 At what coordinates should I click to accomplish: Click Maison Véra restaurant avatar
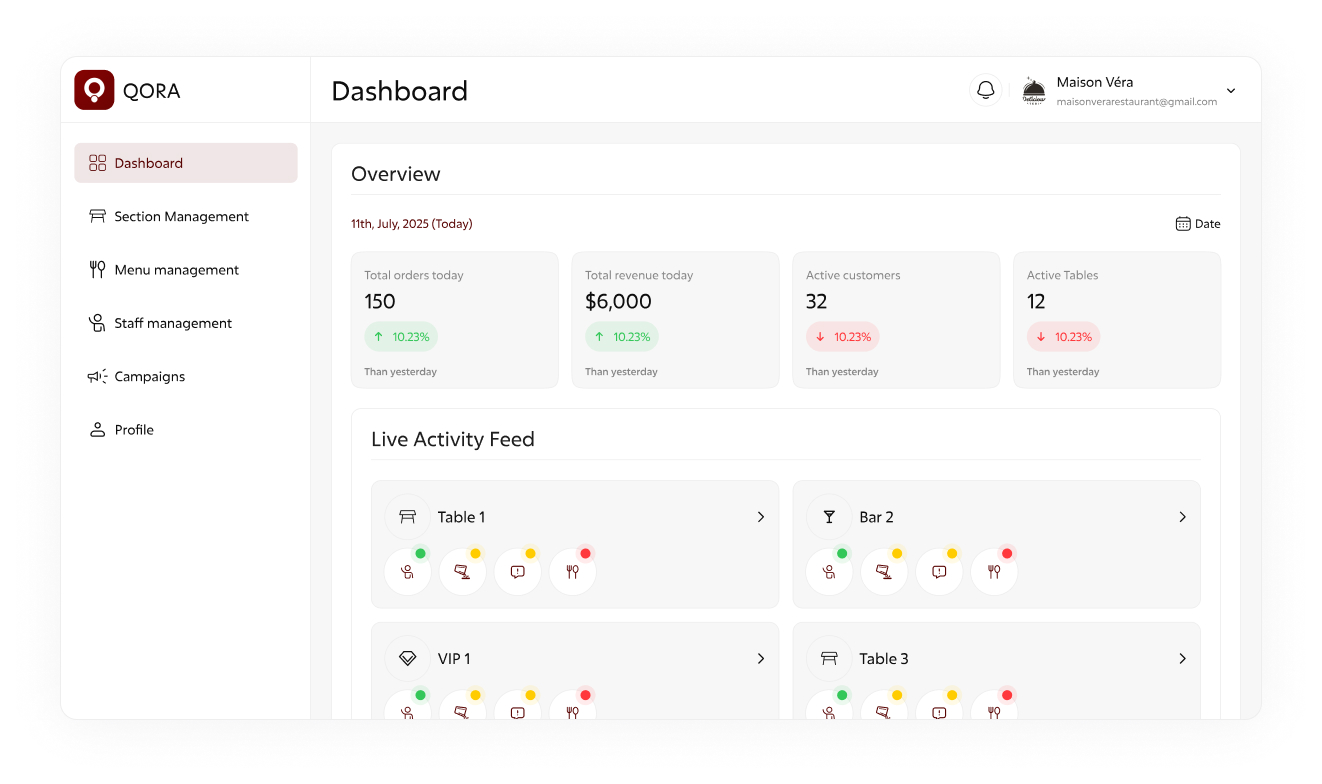click(1034, 91)
